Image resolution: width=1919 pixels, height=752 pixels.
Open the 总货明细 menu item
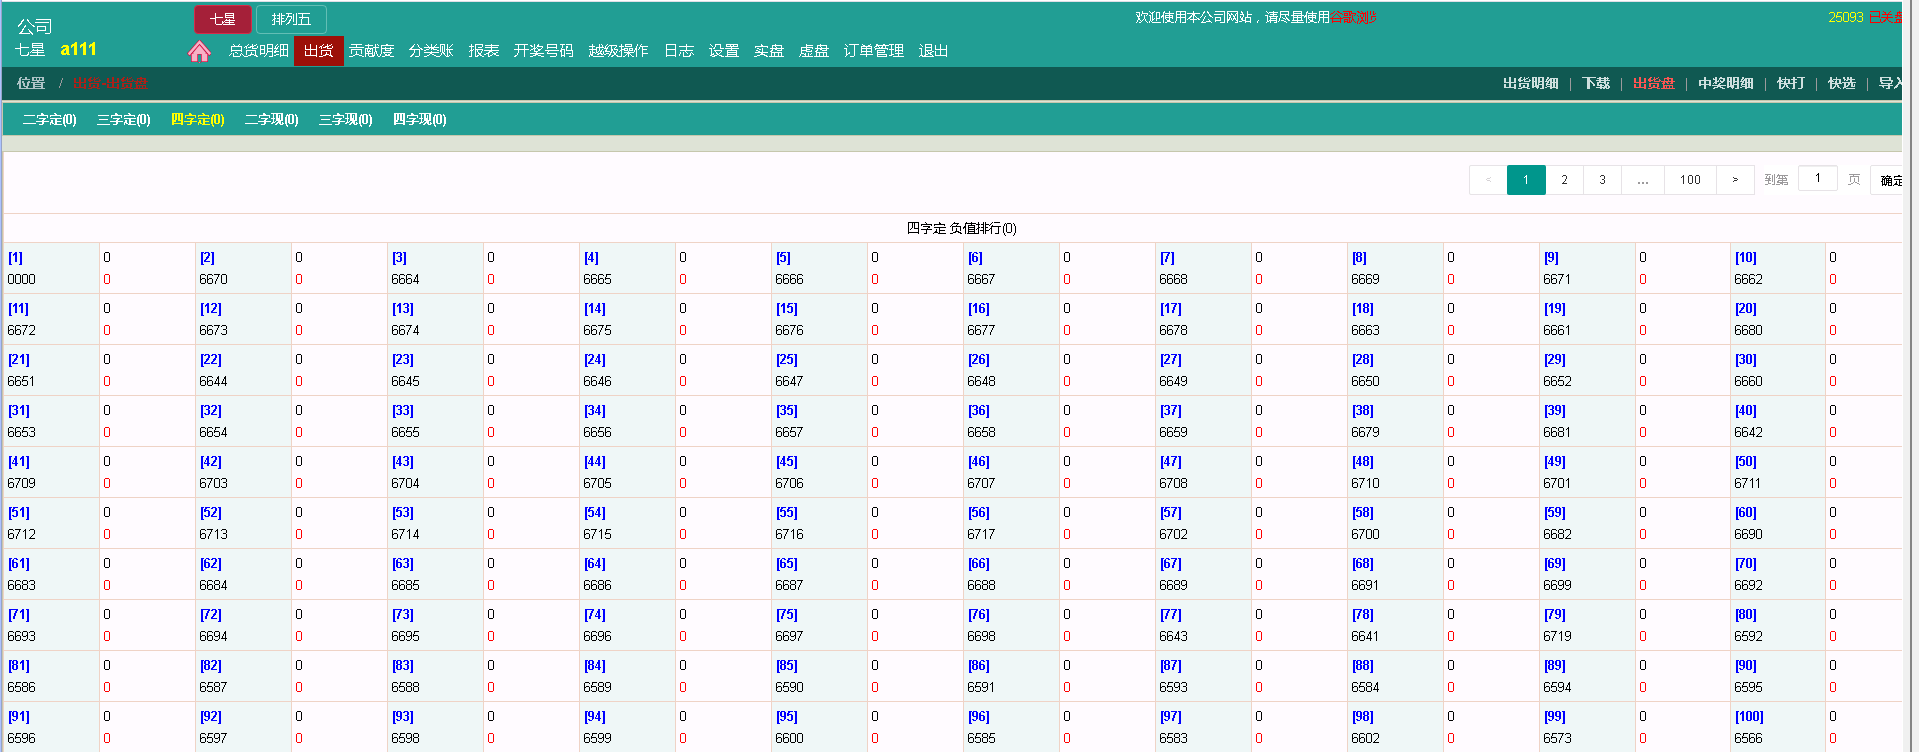click(258, 51)
